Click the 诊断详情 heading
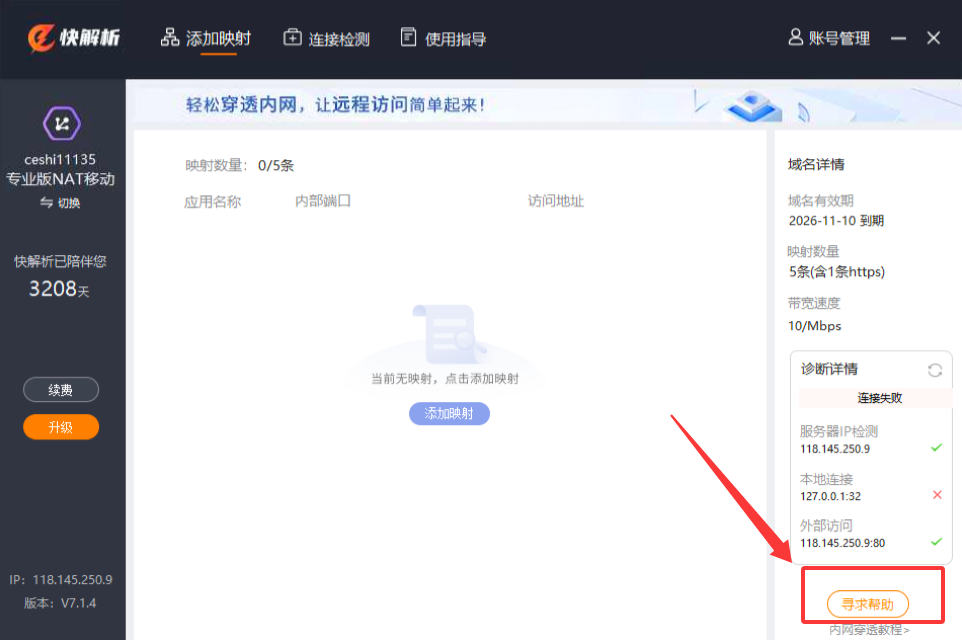 click(829, 369)
